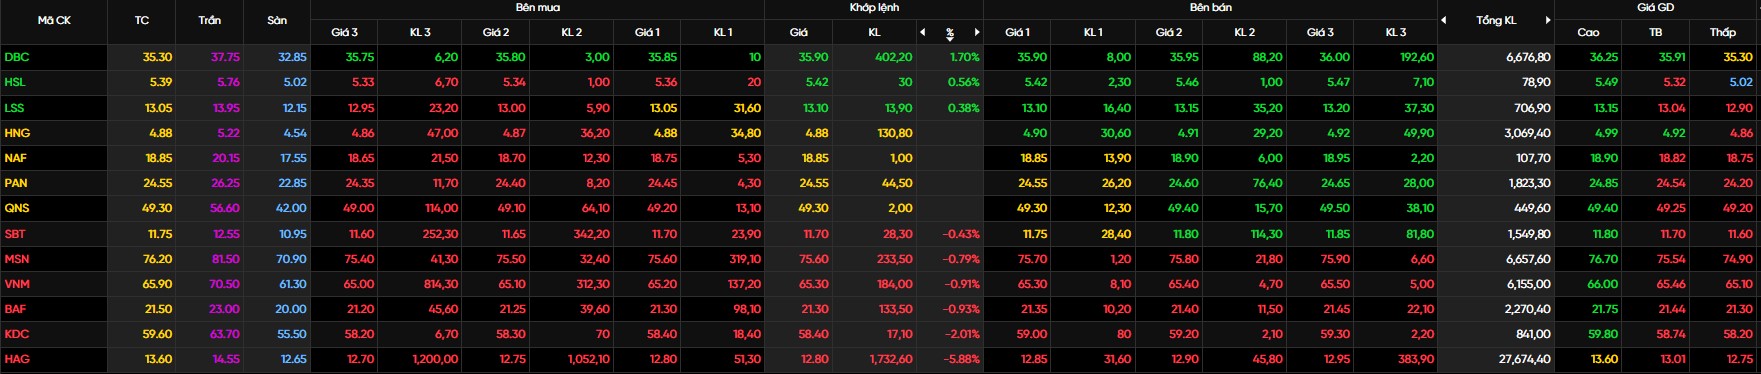
Task: Click the QNS stock code
Action: 17,208
